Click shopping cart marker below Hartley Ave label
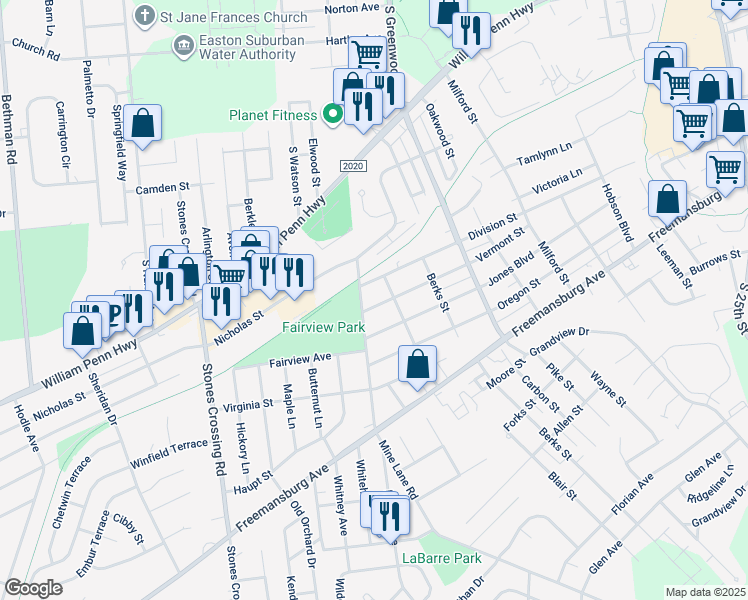Viewport: 748px width, 600px height. coord(367,54)
